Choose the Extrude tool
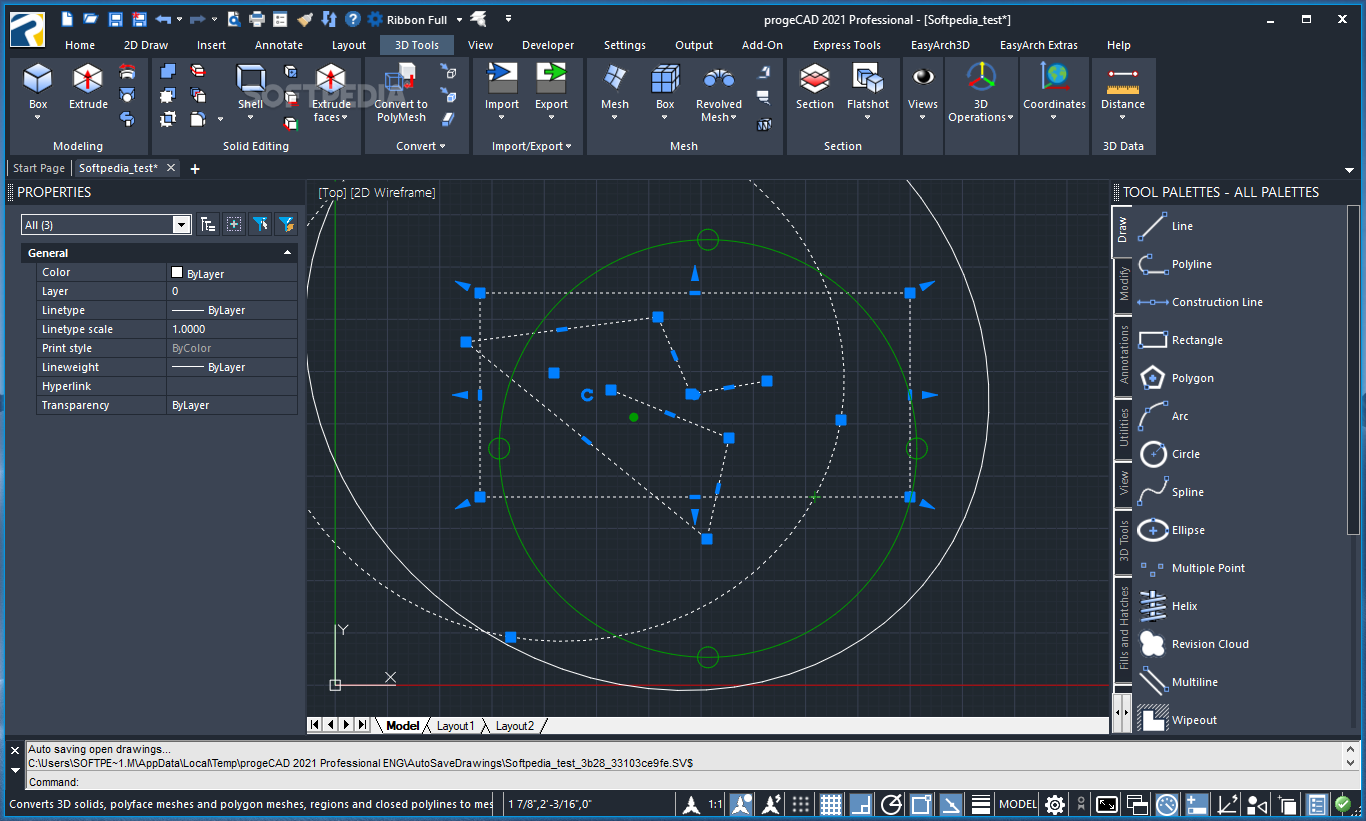 pos(88,87)
